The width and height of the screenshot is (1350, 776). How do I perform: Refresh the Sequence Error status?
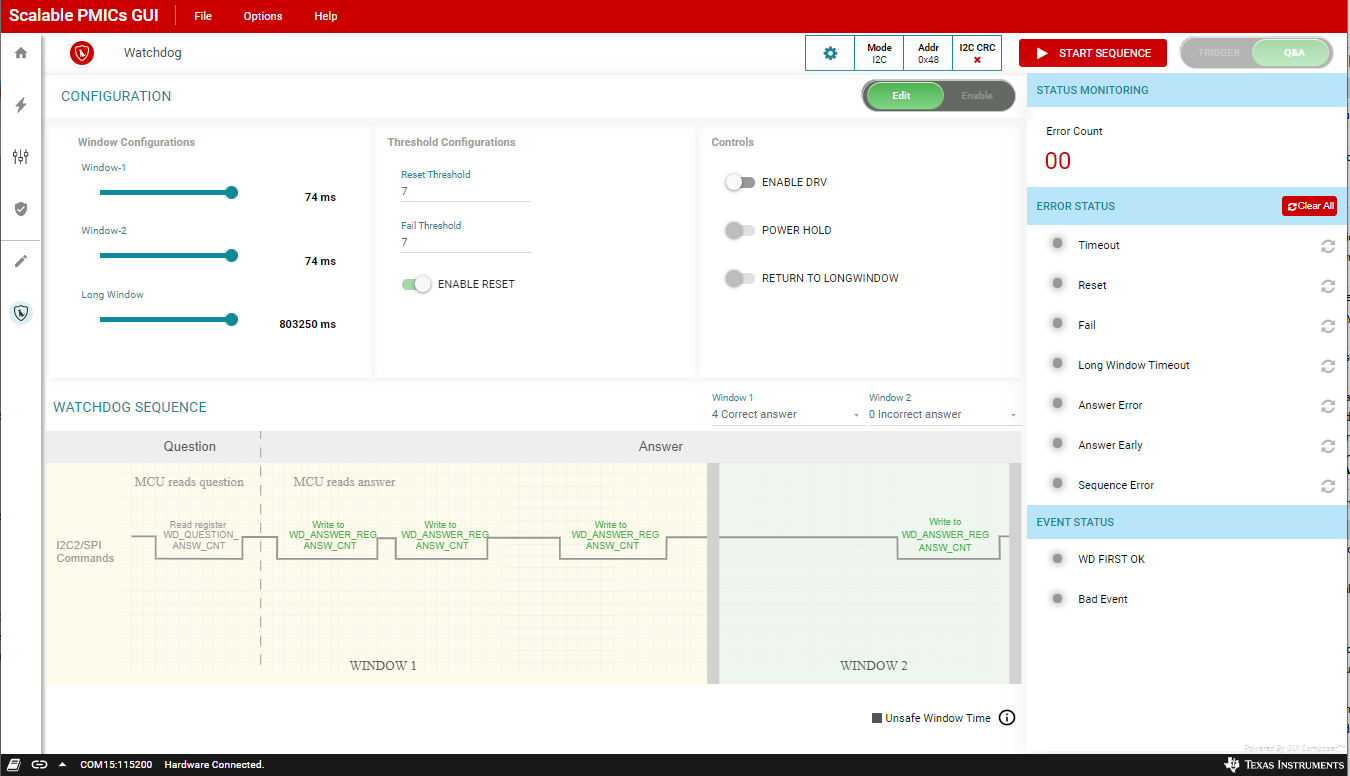[x=1328, y=486]
